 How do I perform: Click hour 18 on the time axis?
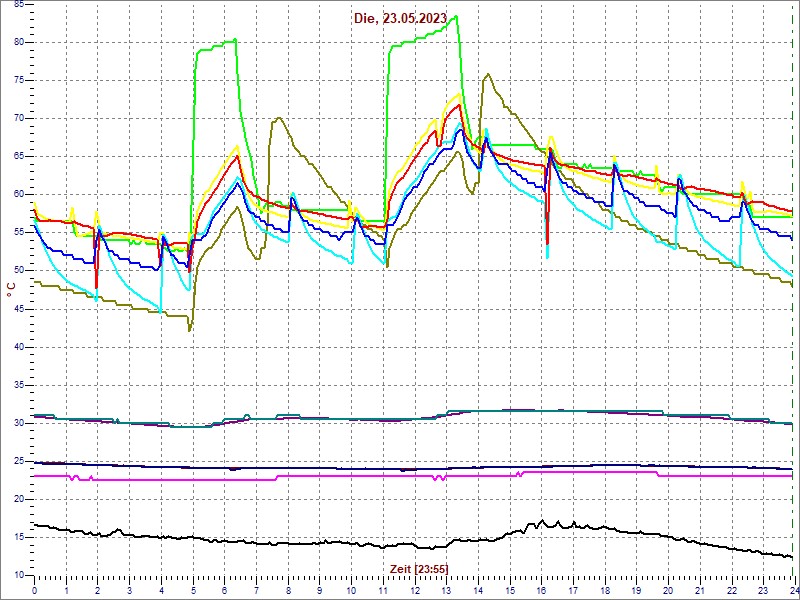point(604,590)
